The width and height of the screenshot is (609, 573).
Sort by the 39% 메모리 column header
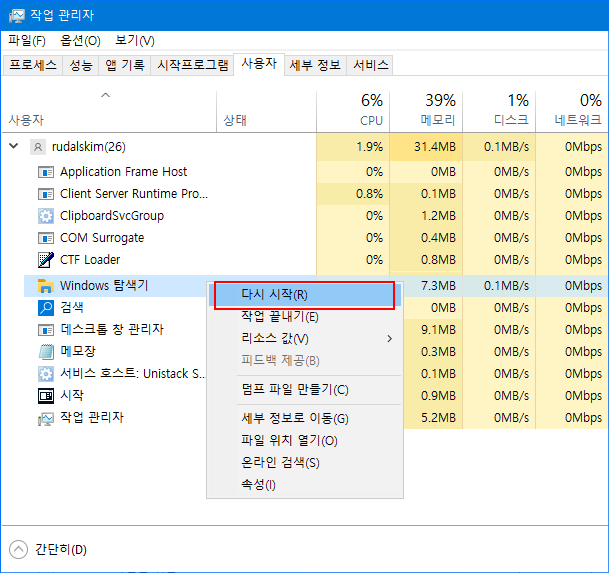[x=426, y=112]
